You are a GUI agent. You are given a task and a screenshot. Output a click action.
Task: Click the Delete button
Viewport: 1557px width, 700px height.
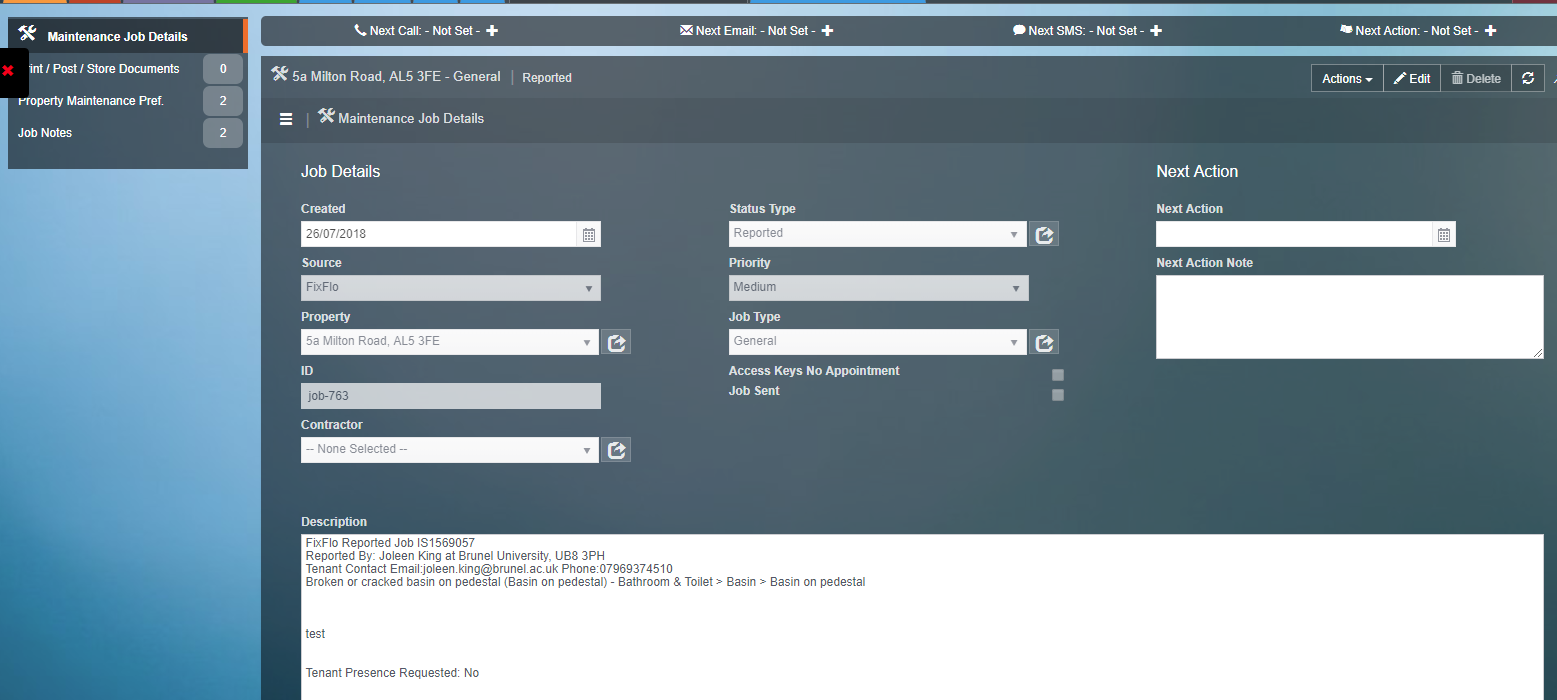(x=1476, y=78)
